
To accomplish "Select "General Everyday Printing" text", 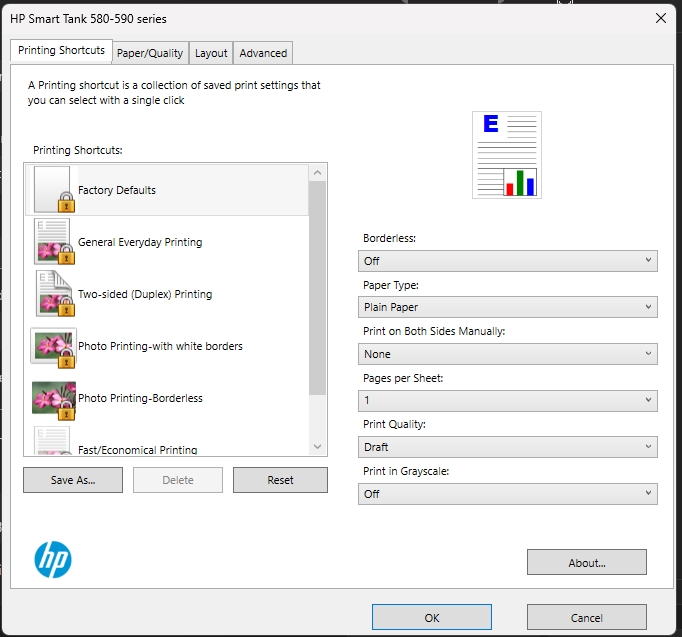I will (140, 242).
